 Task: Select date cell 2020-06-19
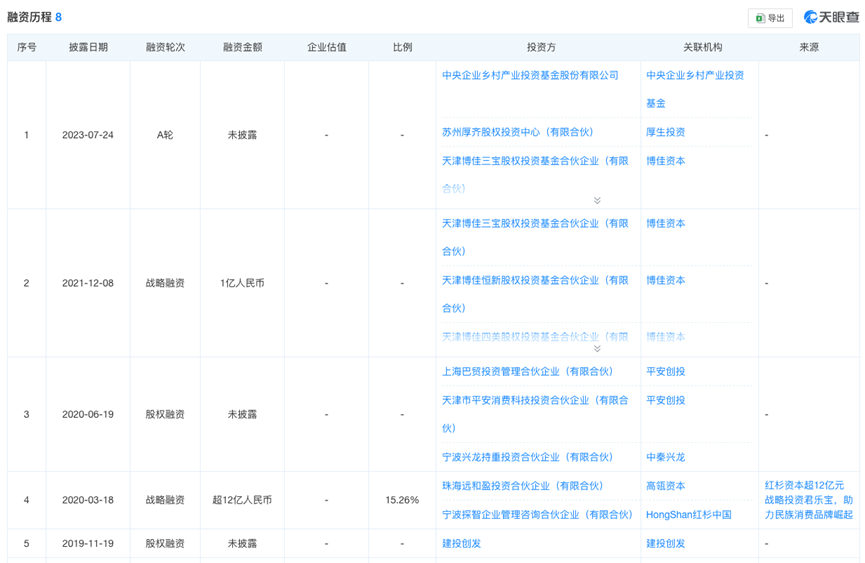[88, 414]
